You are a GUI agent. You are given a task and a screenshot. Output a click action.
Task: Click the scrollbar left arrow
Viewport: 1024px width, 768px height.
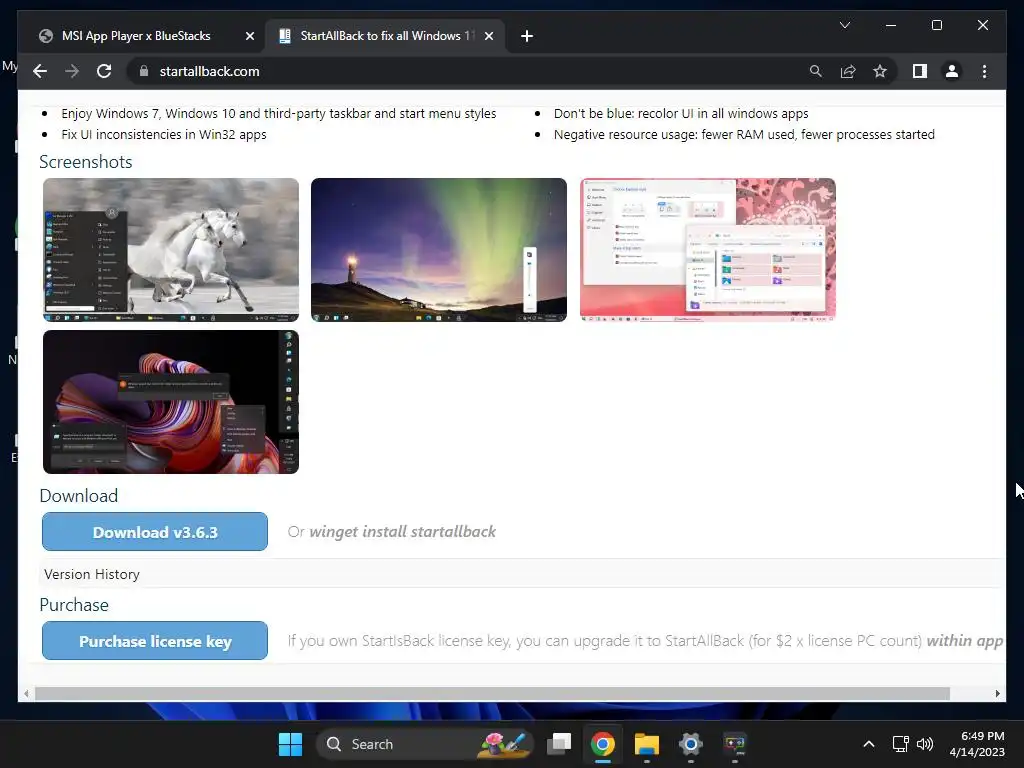pos(26,694)
